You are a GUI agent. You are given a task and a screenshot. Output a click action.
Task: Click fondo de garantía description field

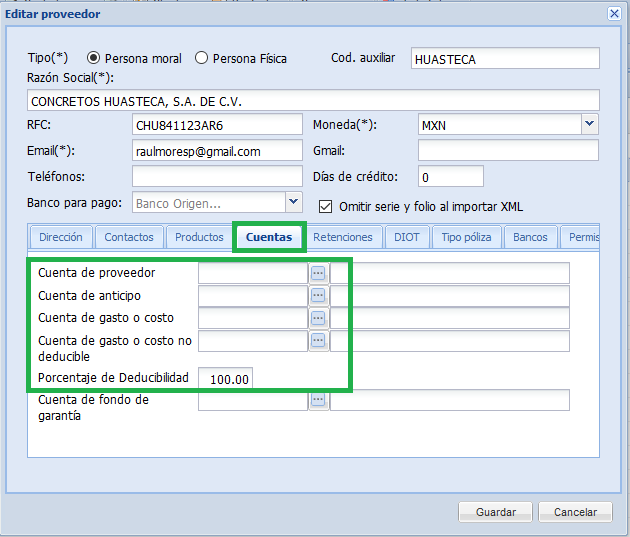[450, 400]
